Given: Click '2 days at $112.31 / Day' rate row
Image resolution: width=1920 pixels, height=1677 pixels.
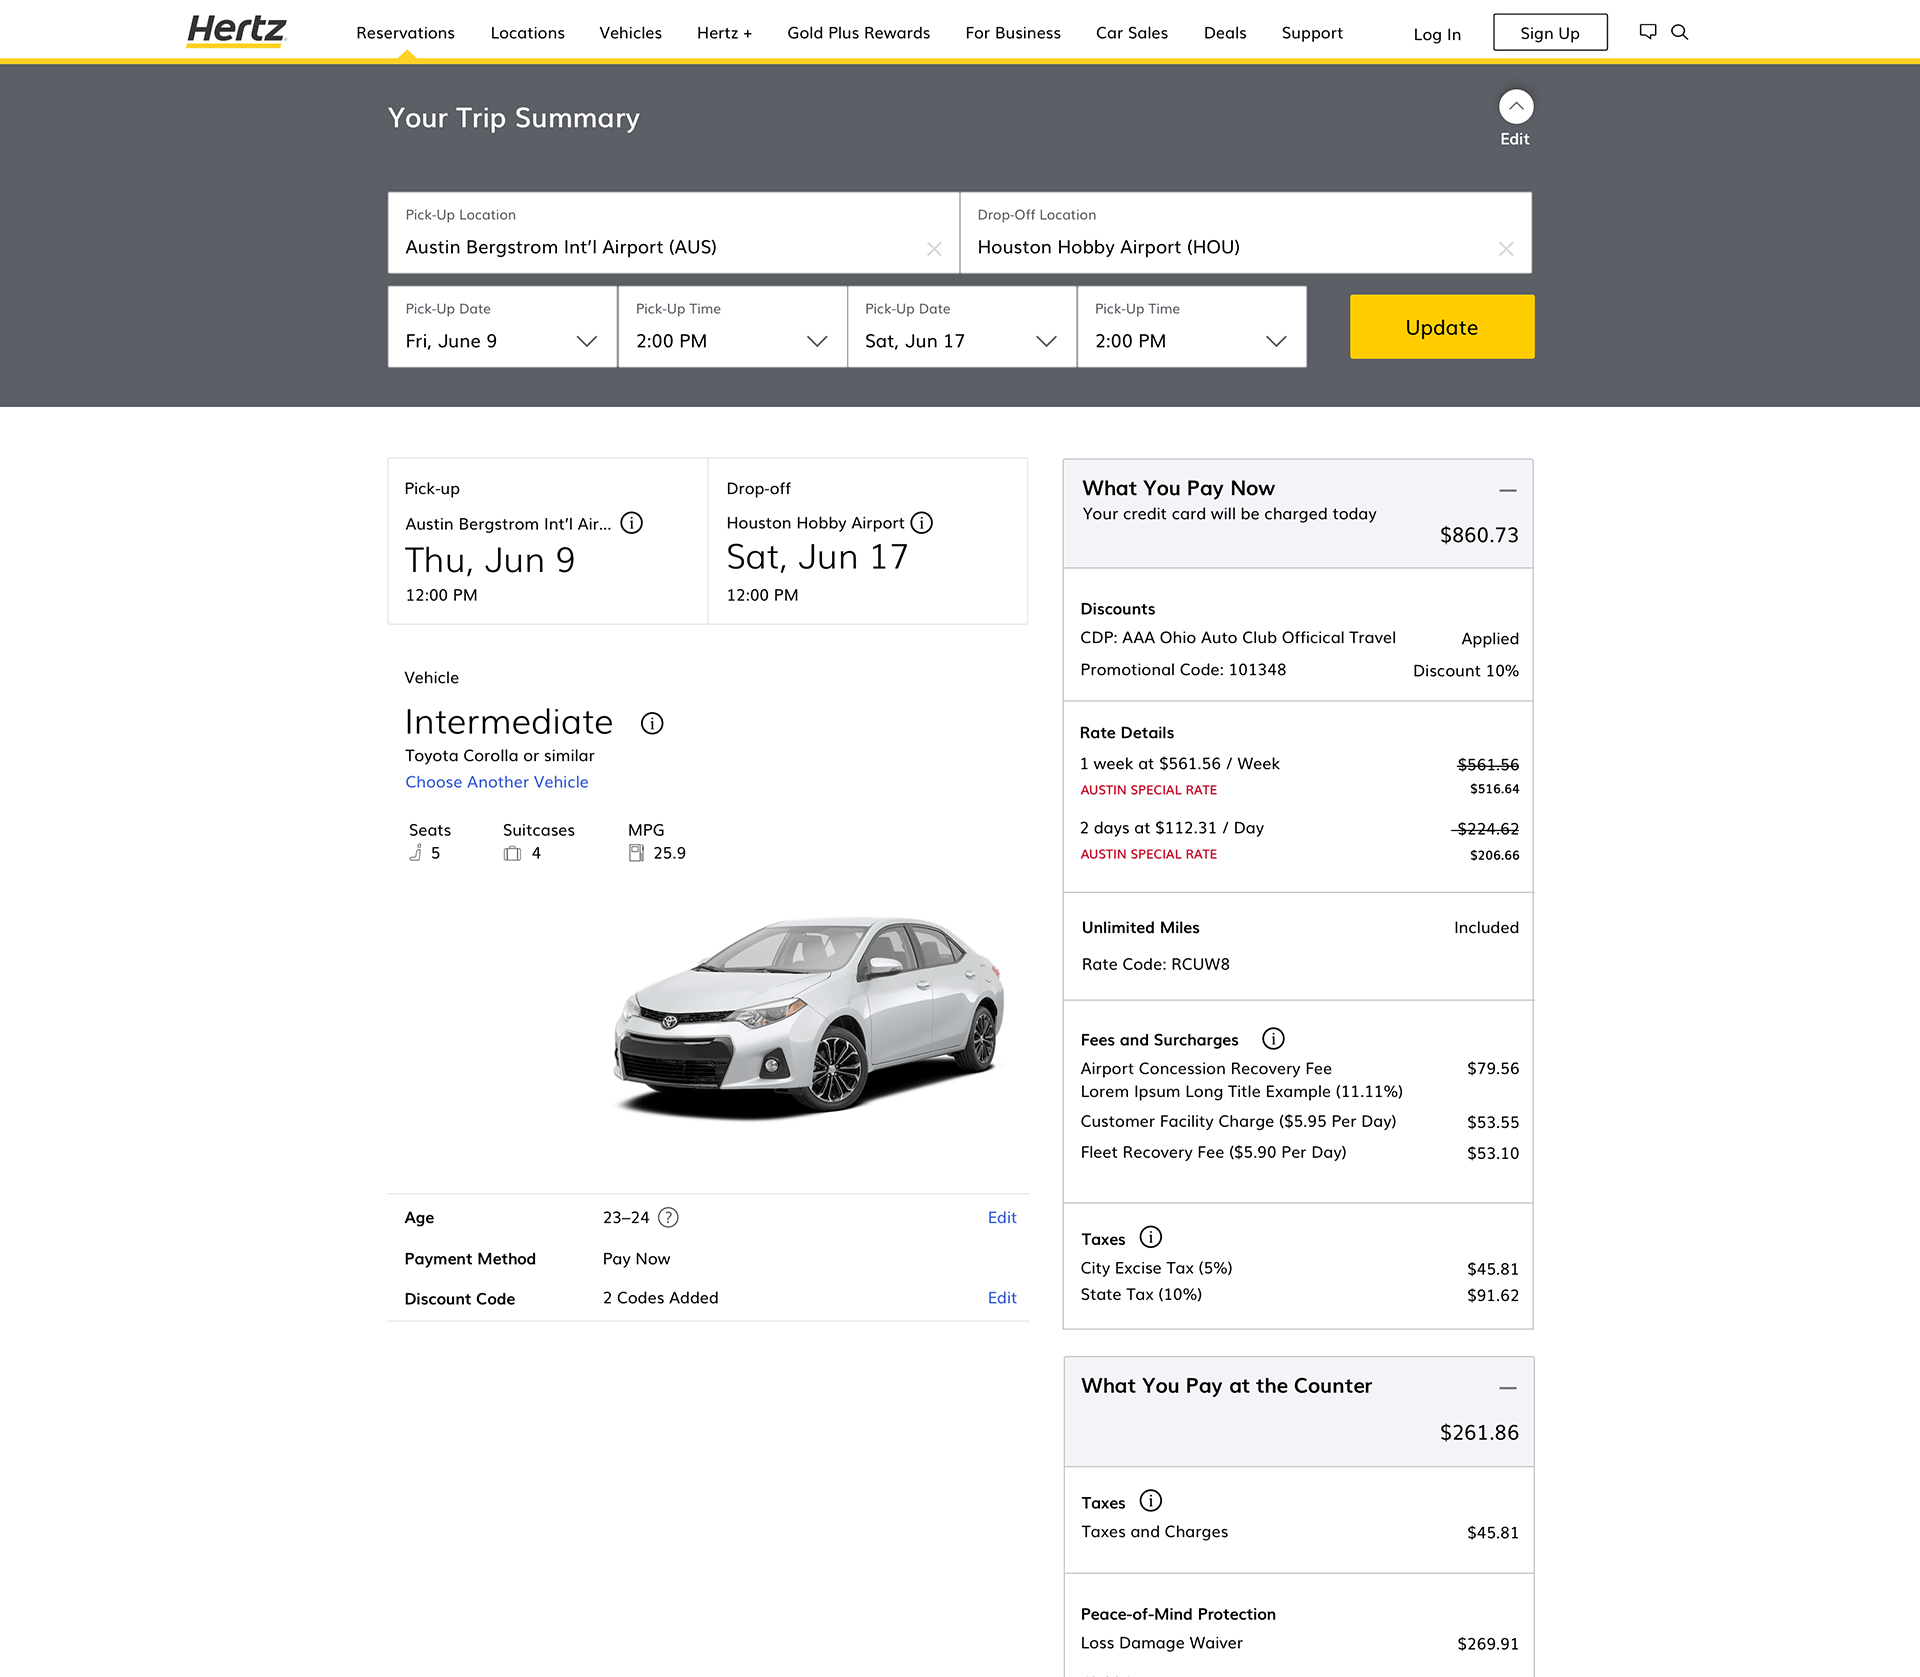Looking at the screenshot, I should click(x=1299, y=828).
